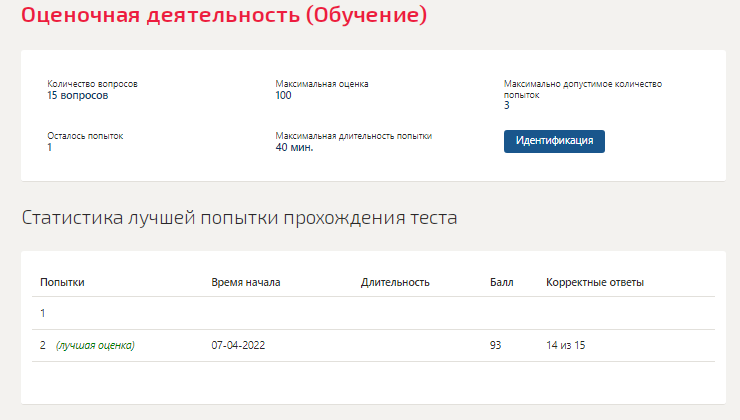Click the score value 93
Screen dimensions: 740x420
pyautogui.click(x=495, y=345)
